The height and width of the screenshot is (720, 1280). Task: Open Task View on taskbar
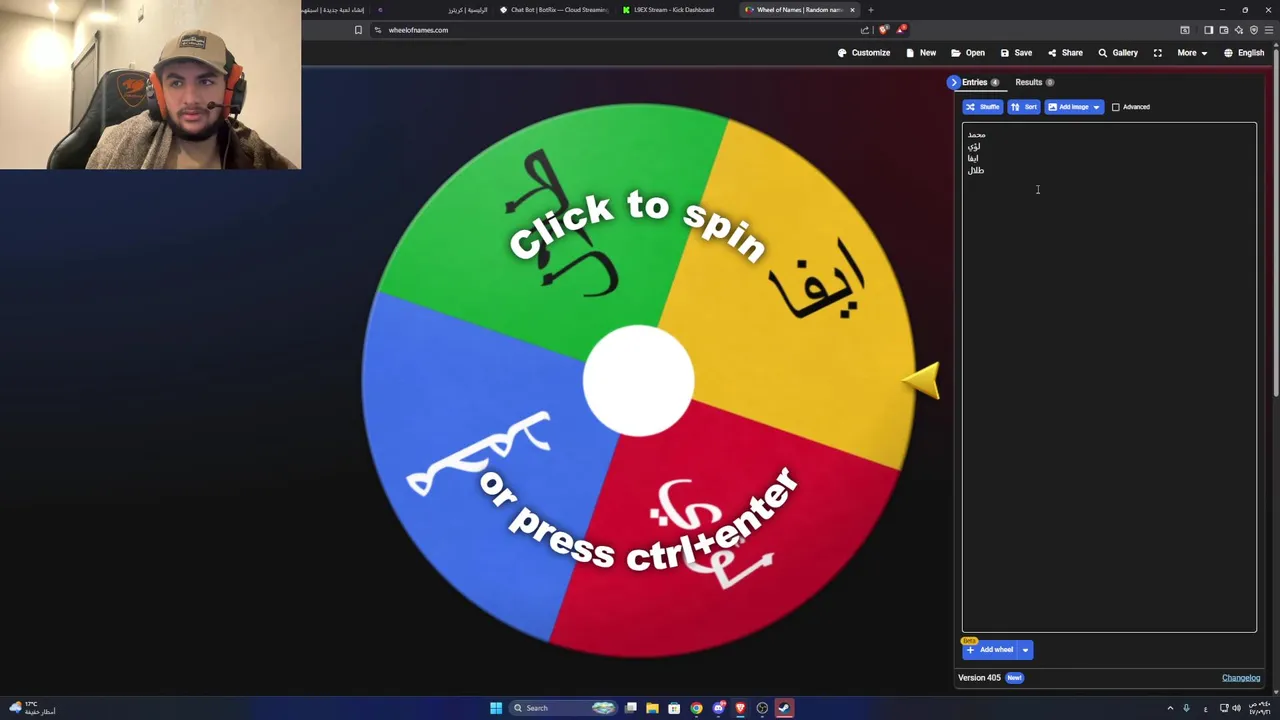click(631, 708)
